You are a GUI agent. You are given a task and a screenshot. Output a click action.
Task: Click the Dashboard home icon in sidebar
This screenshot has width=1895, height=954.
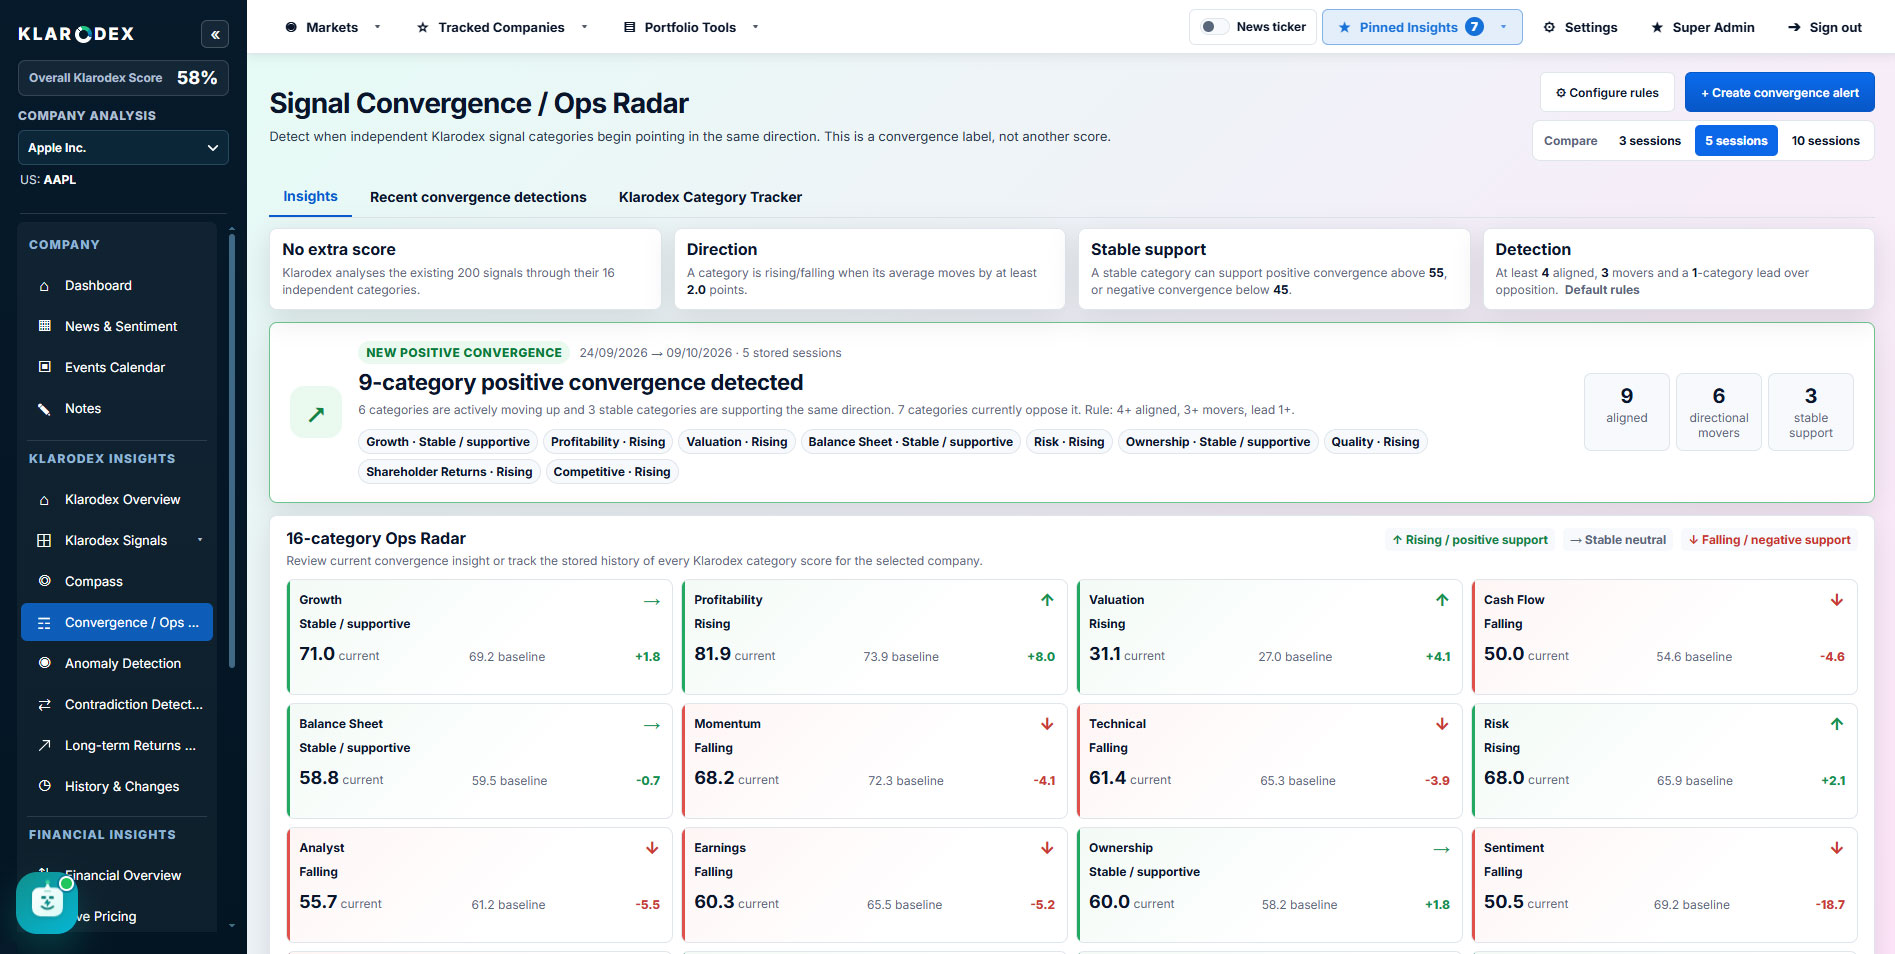click(x=44, y=286)
